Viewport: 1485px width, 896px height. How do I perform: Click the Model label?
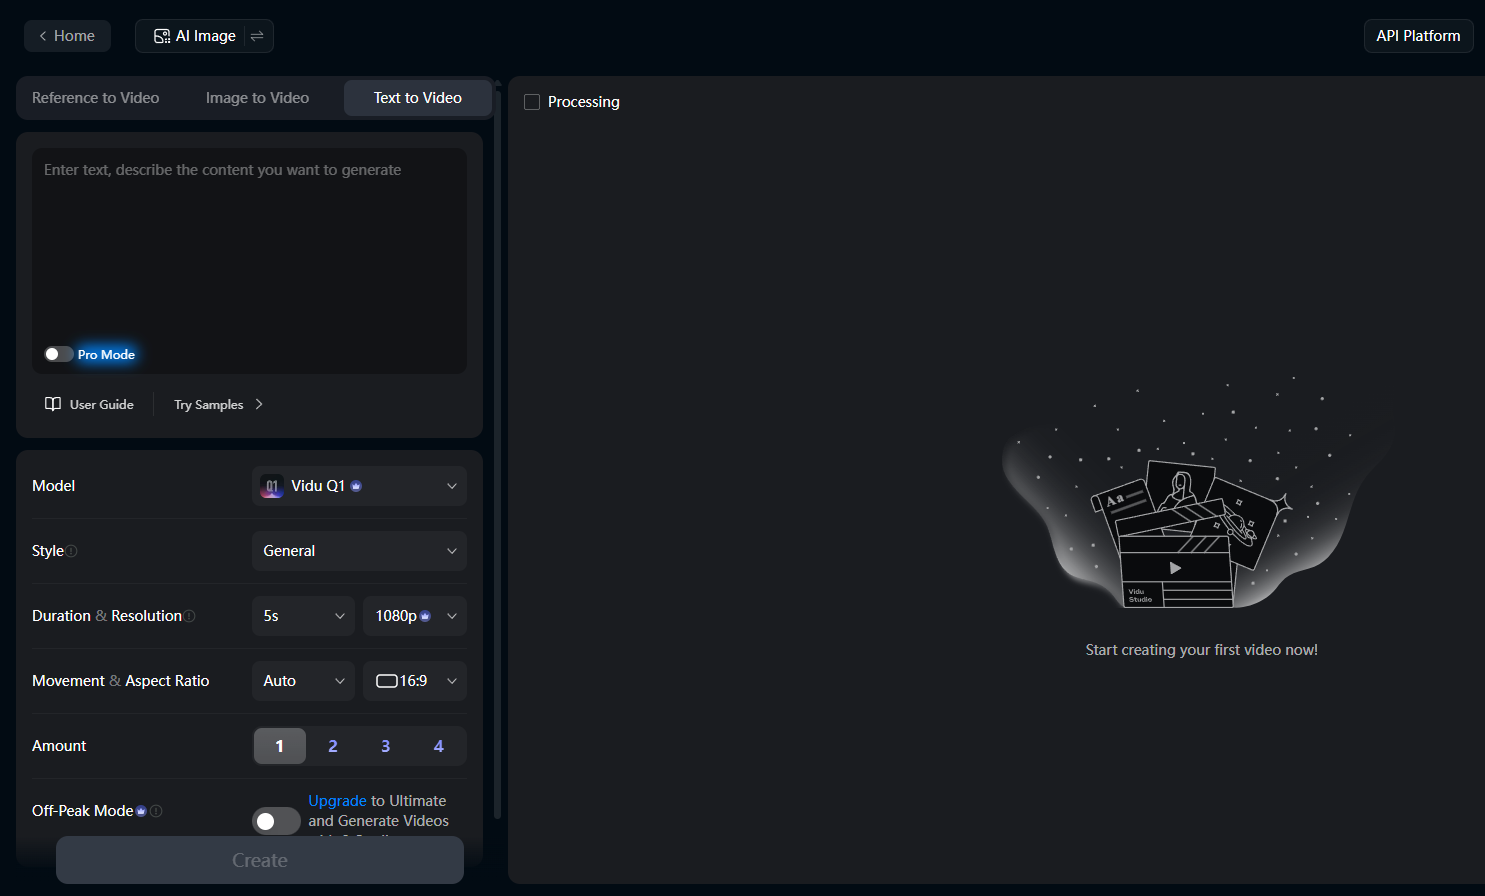pyautogui.click(x=54, y=486)
